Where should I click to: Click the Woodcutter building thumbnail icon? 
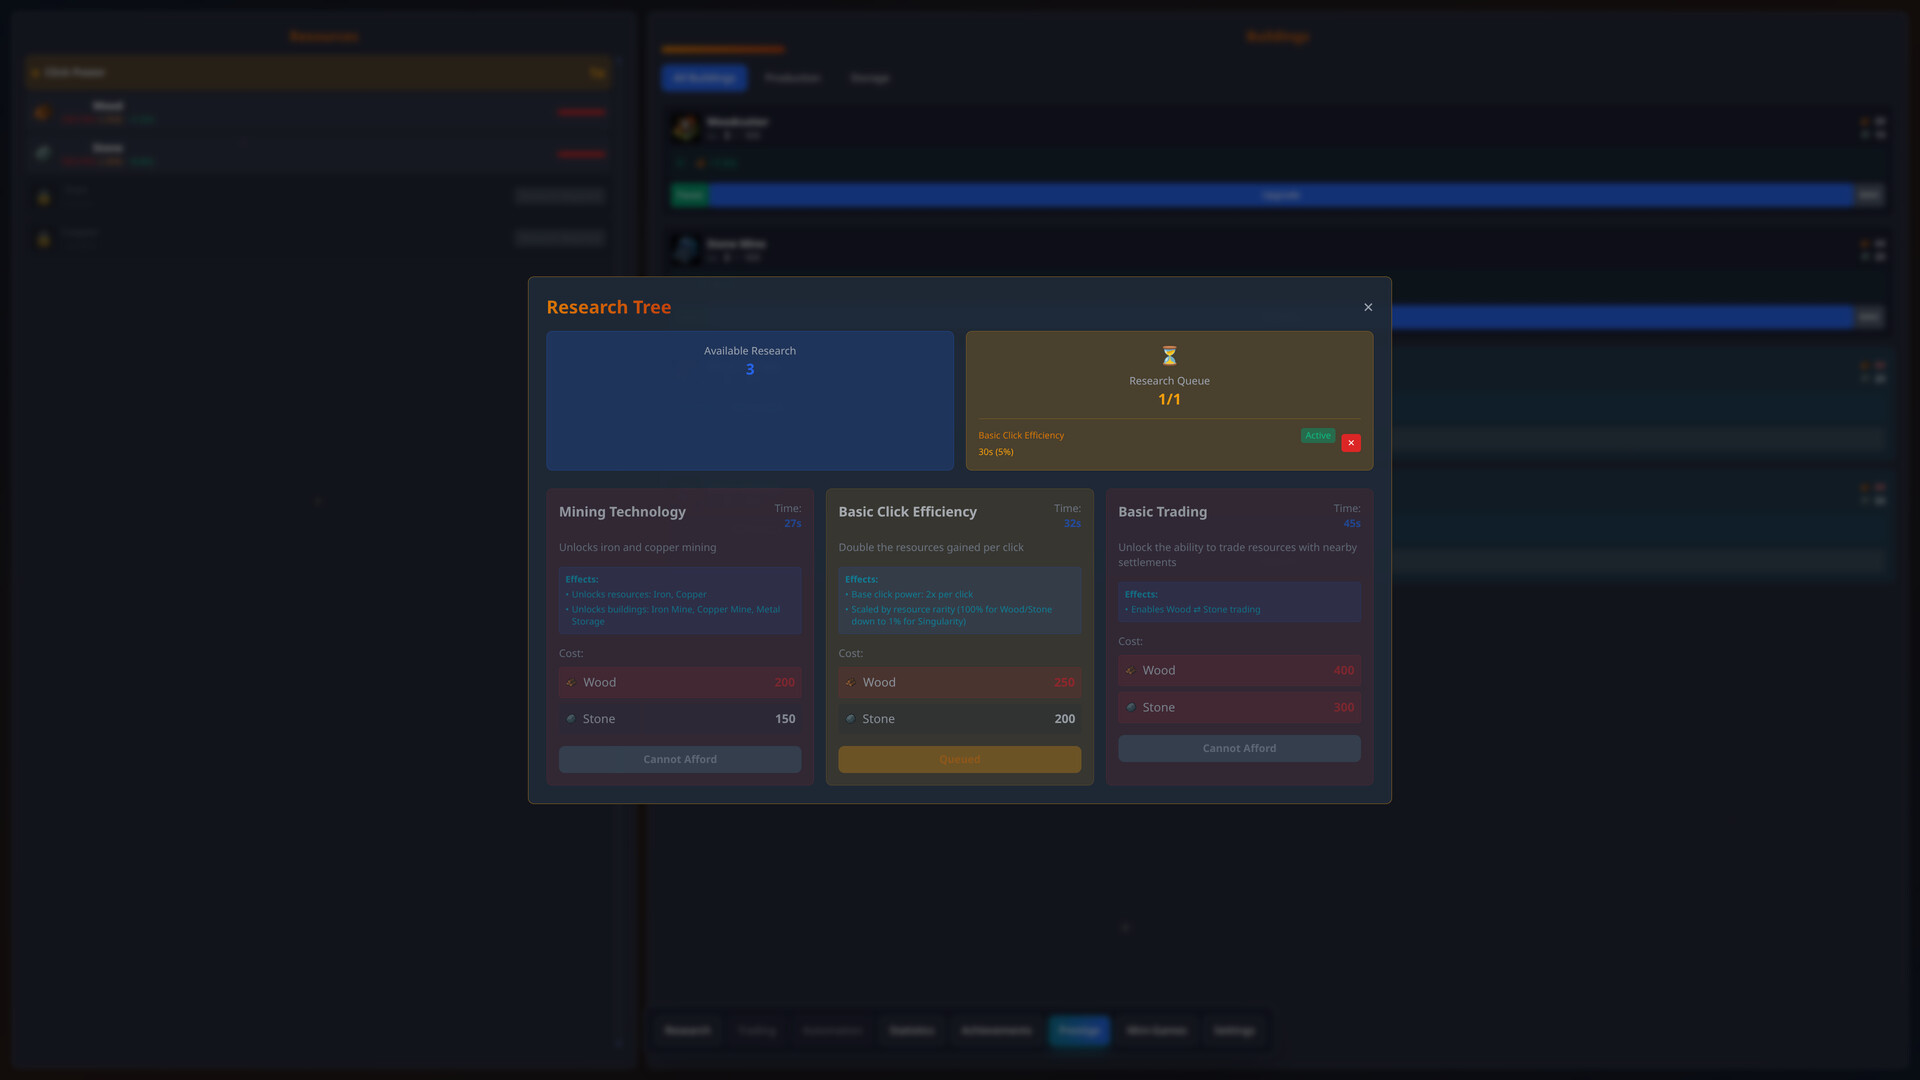(x=685, y=128)
